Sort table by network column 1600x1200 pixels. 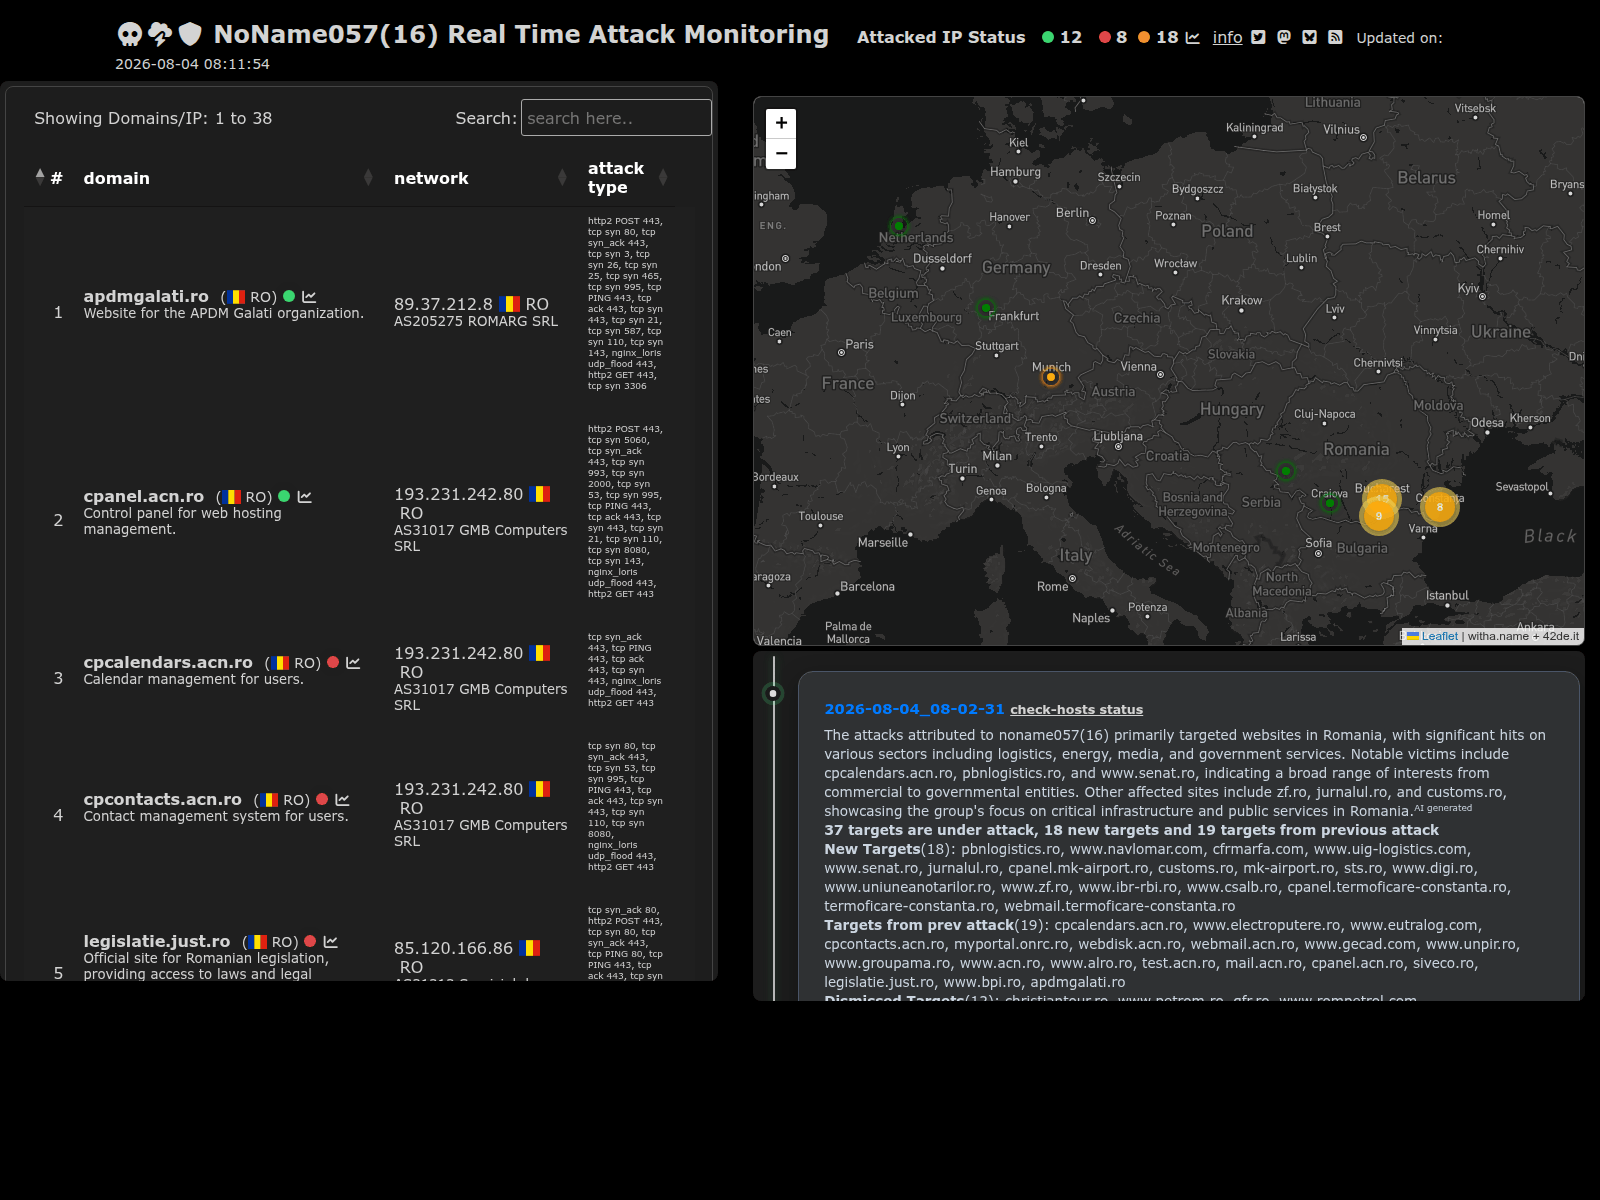click(480, 178)
